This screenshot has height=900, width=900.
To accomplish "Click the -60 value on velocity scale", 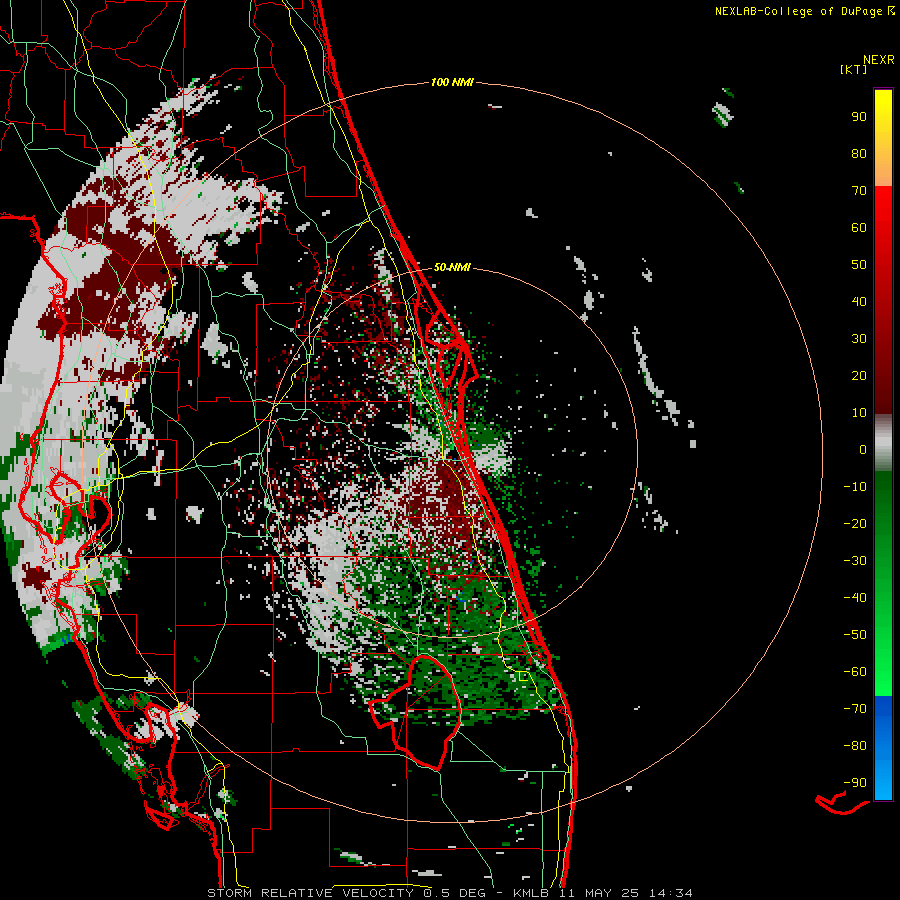I will click(855, 672).
